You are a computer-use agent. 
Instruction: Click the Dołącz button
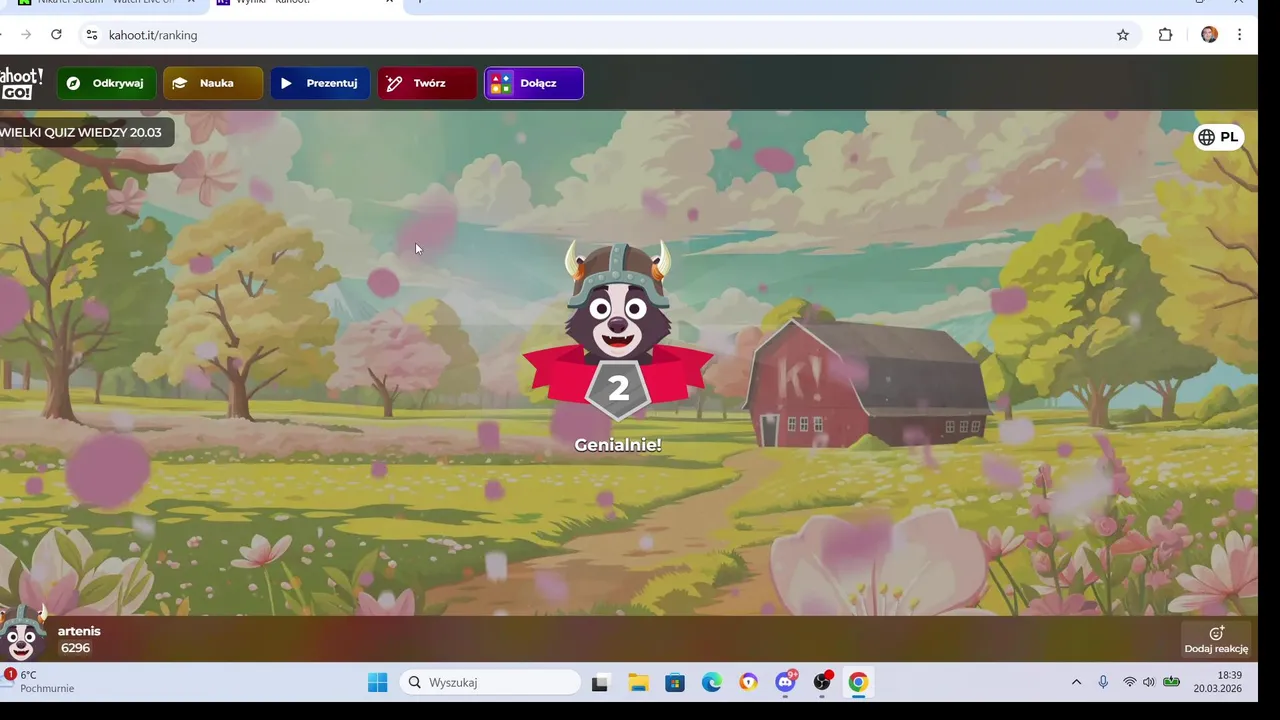point(534,83)
